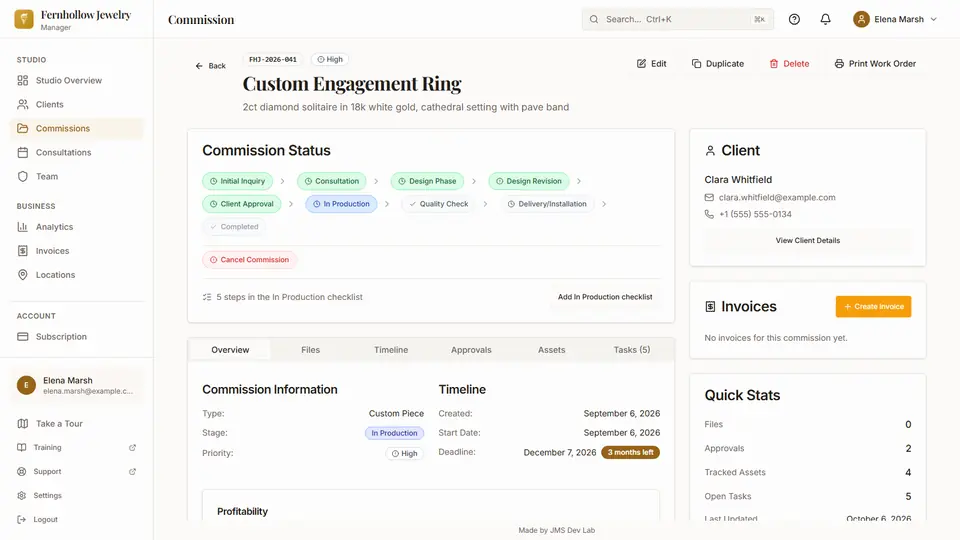Click View Client Details
This screenshot has height=540, width=960.
click(x=808, y=241)
